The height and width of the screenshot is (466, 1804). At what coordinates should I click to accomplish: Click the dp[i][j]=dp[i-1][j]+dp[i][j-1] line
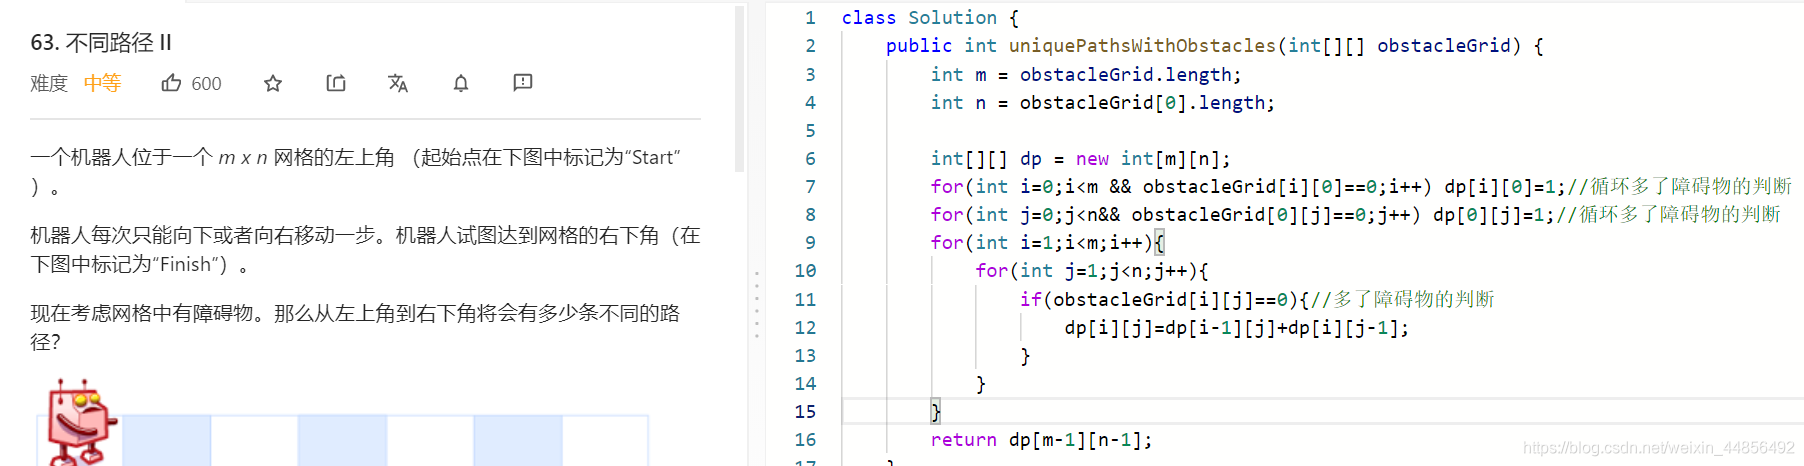coord(1236,328)
